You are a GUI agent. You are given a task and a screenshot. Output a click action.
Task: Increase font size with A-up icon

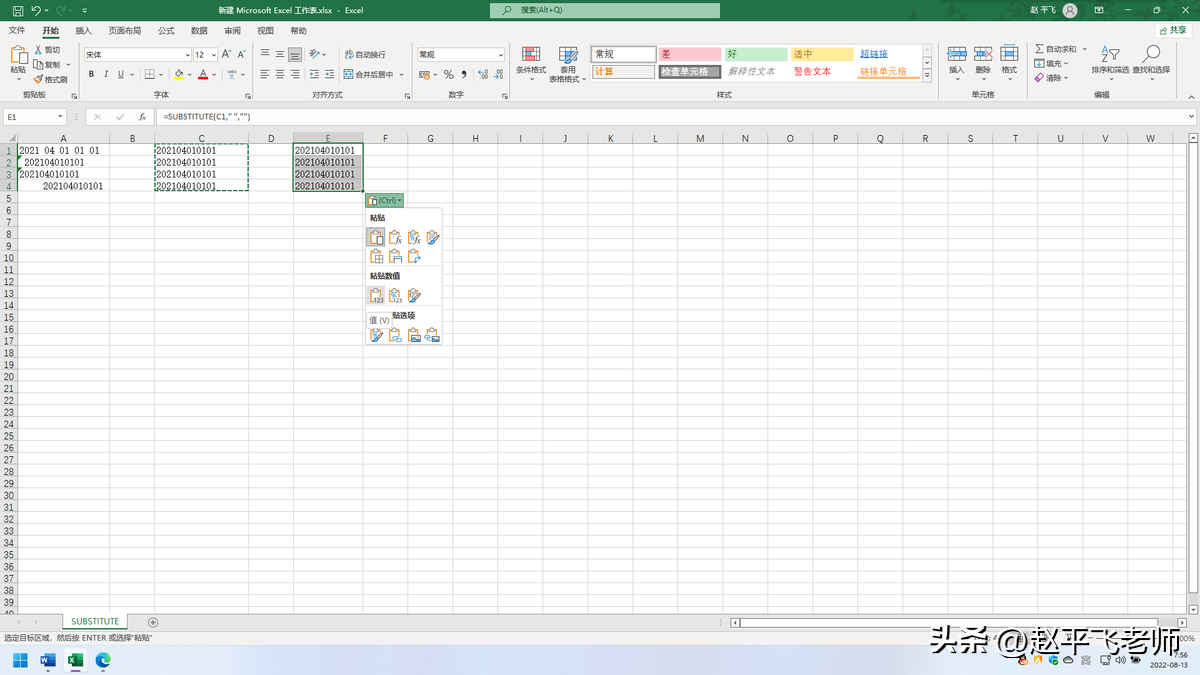tap(227, 54)
